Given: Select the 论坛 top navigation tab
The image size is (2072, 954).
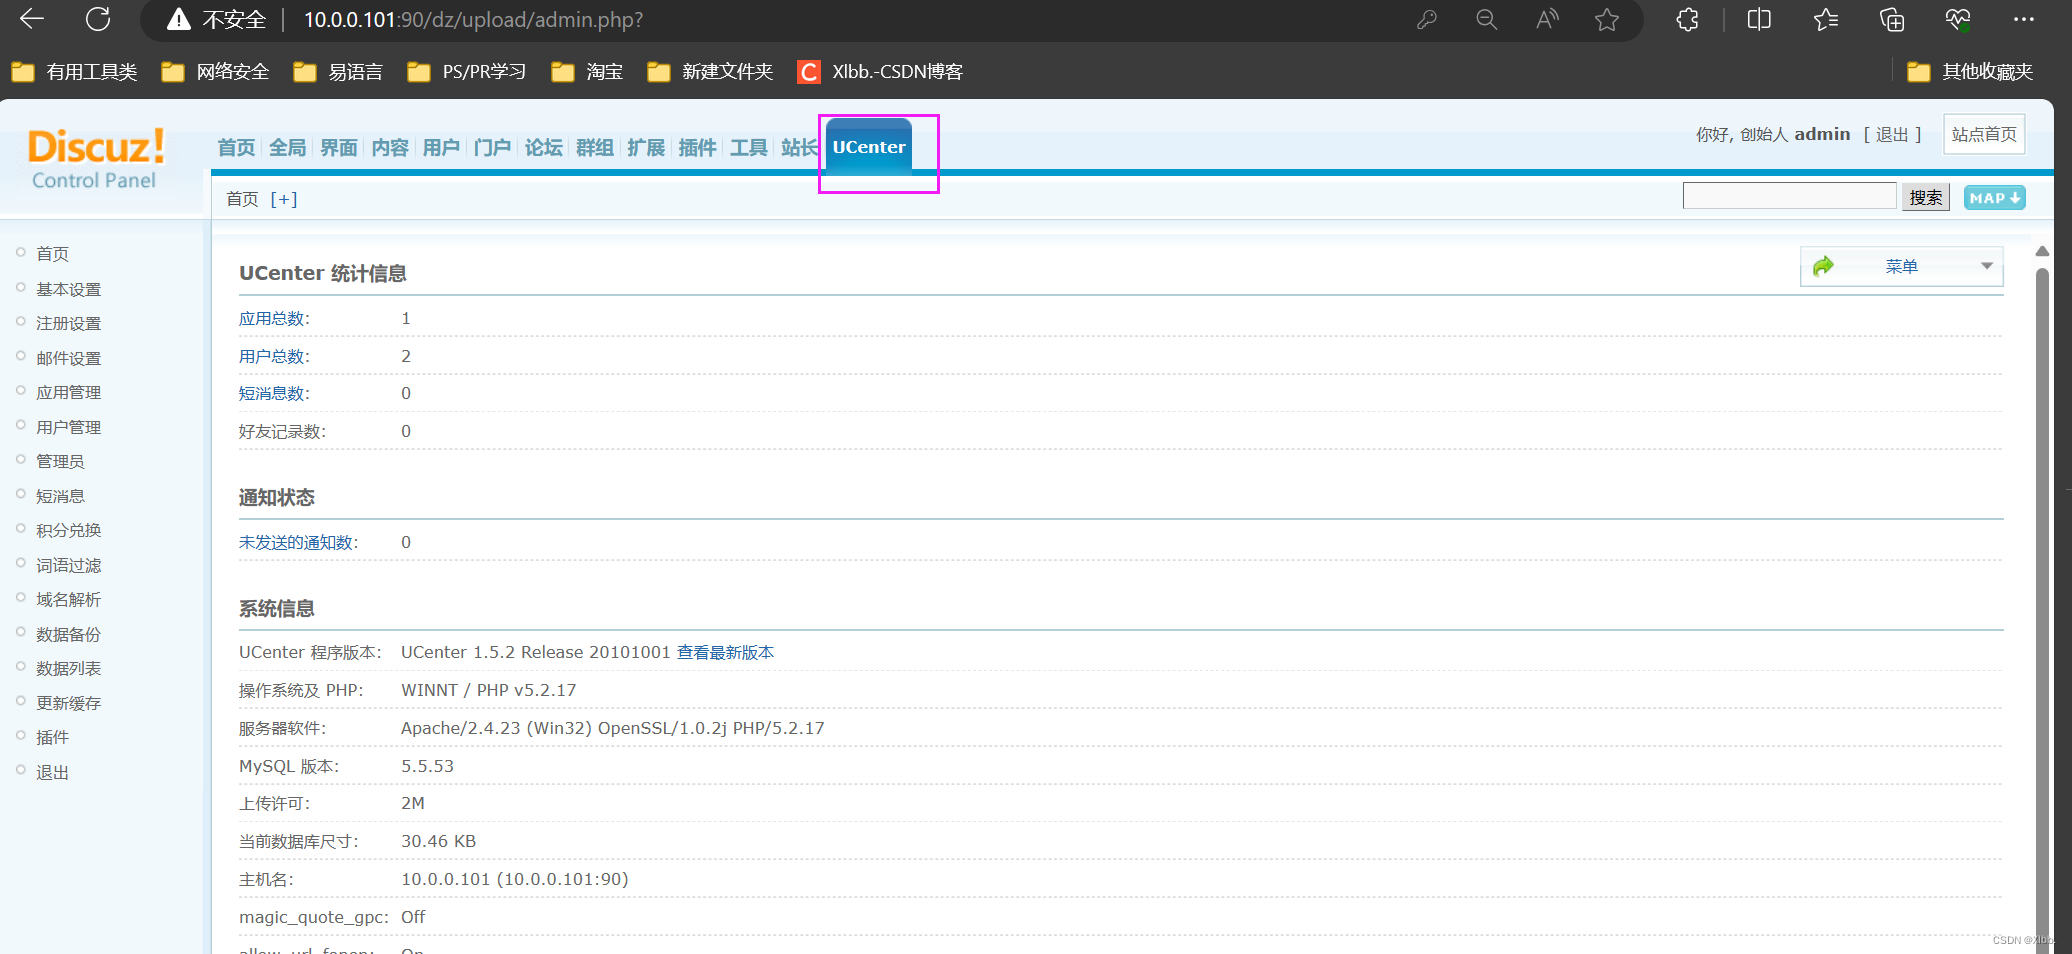Looking at the screenshot, I should point(544,148).
